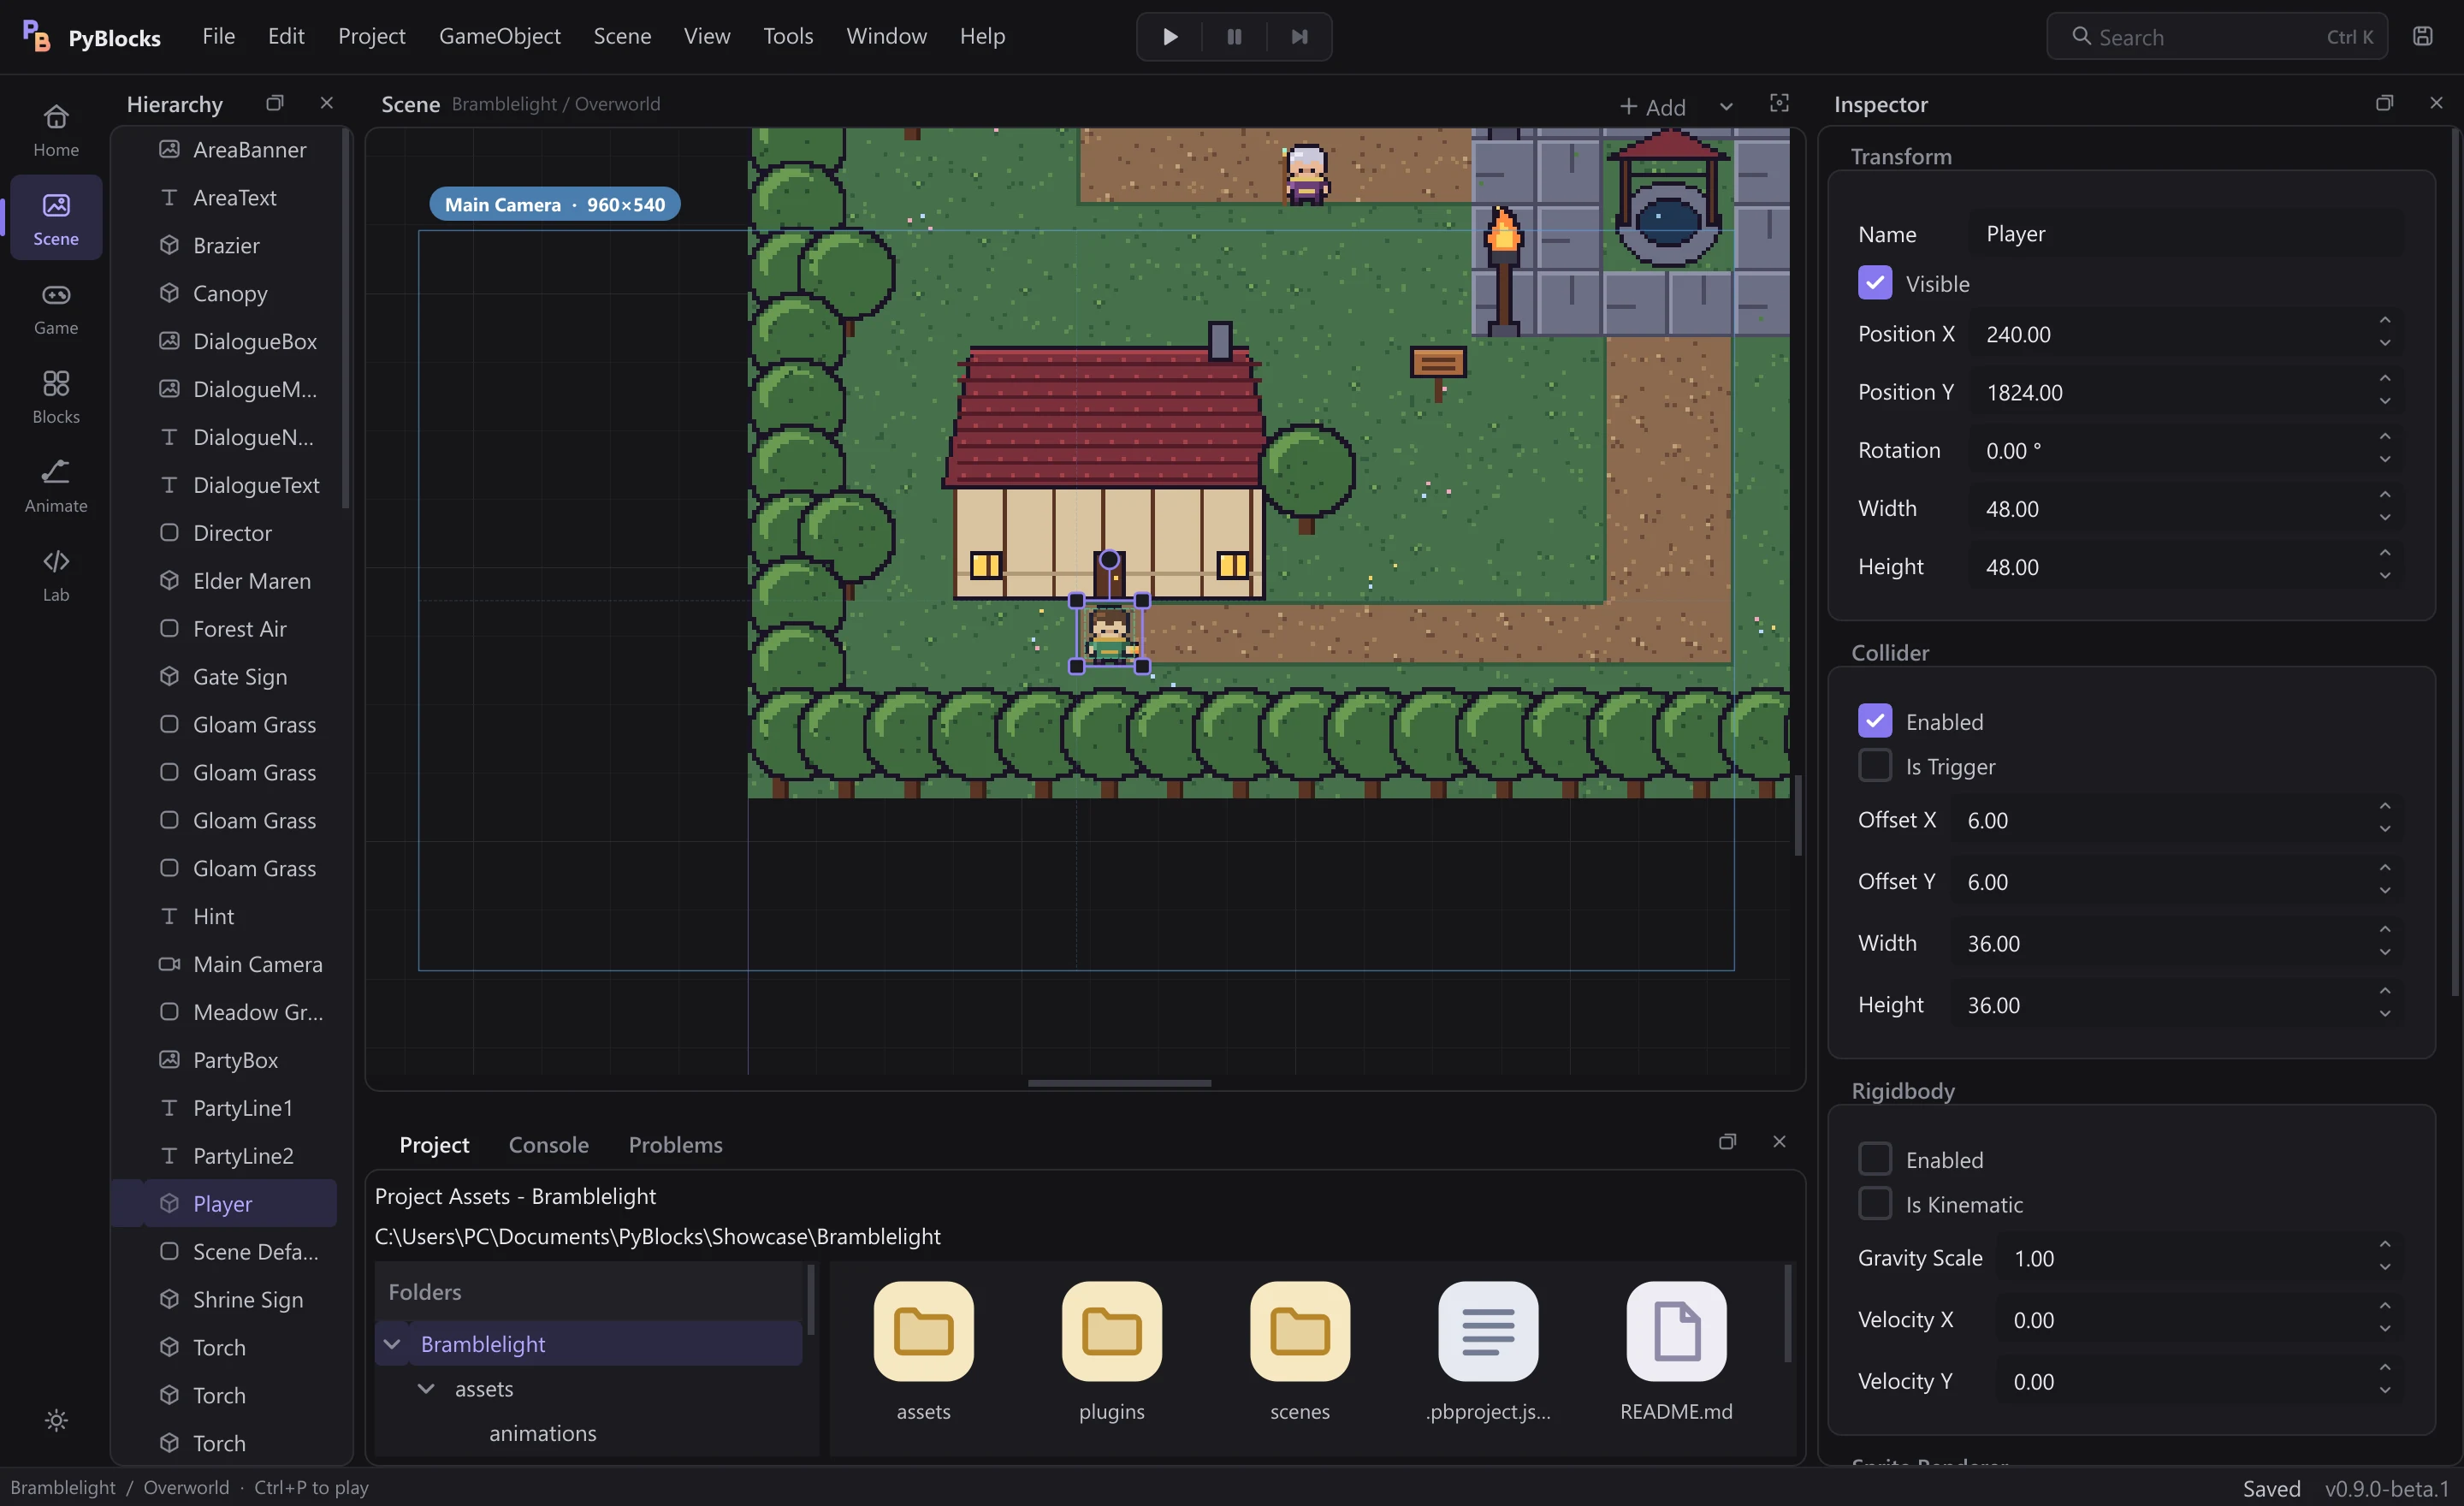2464x1506 pixels.
Task: Pop out the Project panel
Action: [x=1727, y=1141]
